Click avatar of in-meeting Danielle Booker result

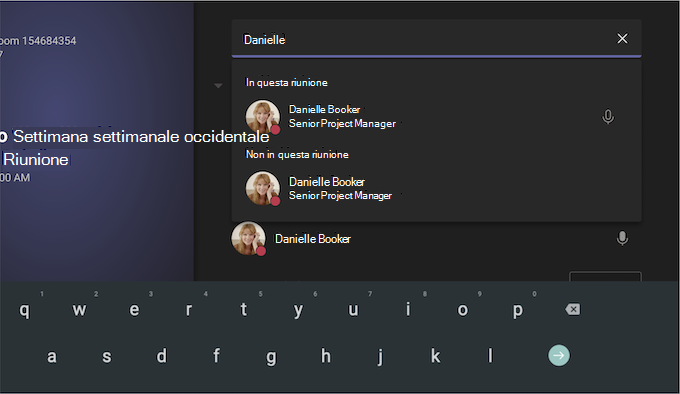pyautogui.click(x=262, y=117)
